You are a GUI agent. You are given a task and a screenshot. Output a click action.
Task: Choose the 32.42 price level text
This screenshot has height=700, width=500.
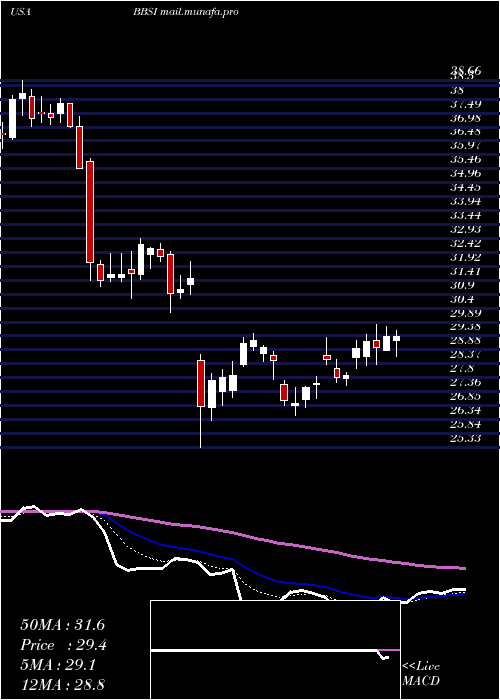[x=466, y=243]
